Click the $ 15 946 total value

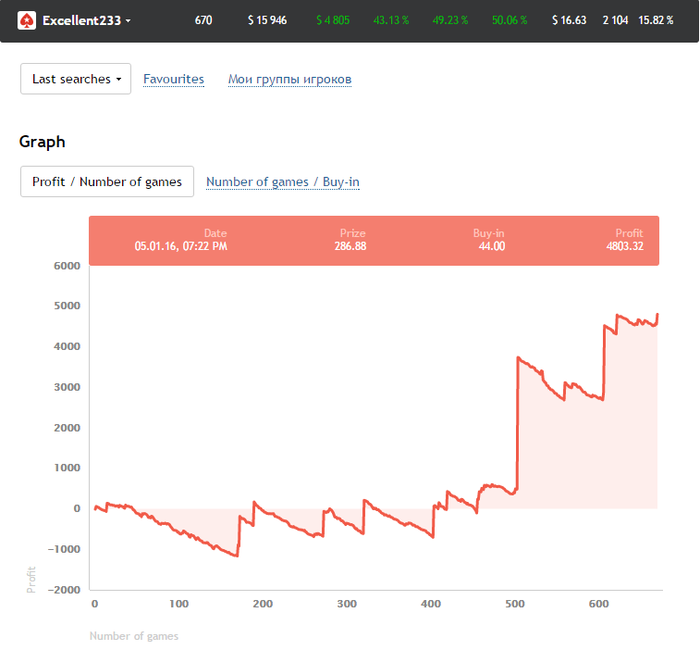pos(267,20)
